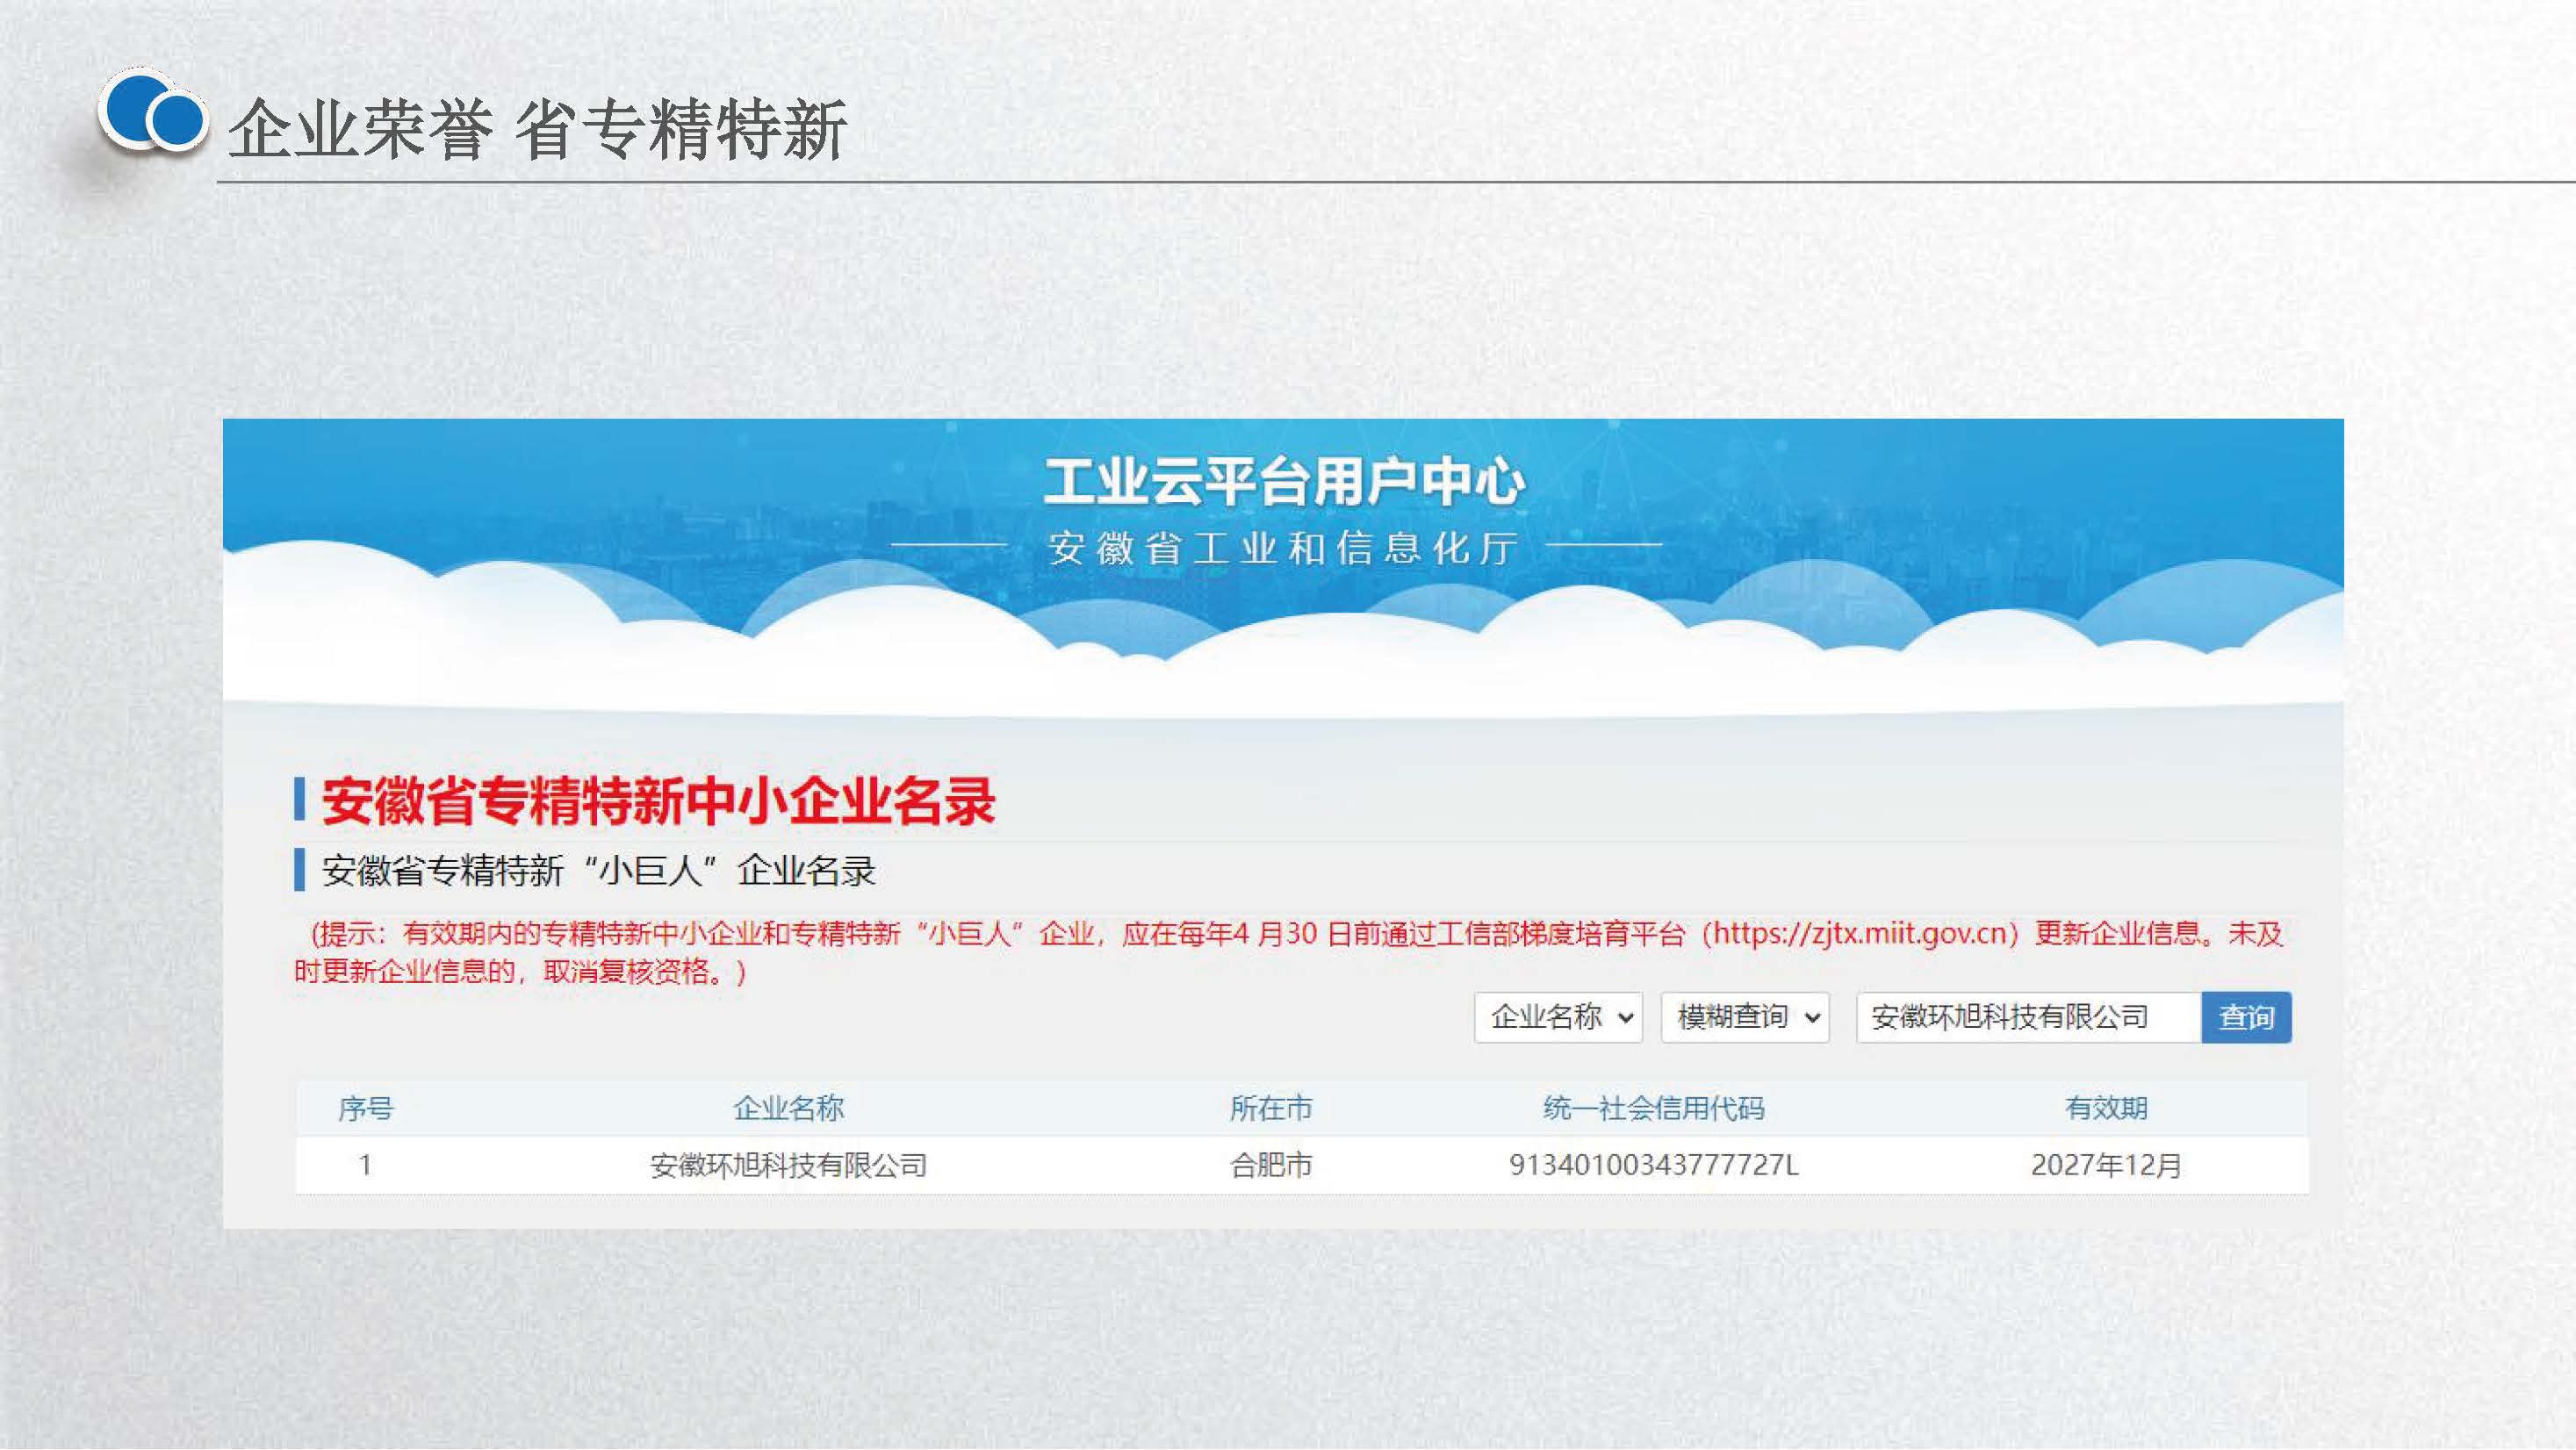Open the 企业名称 dropdown
This screenshot has width=2576, height=1450.
coord(1558,1017)
